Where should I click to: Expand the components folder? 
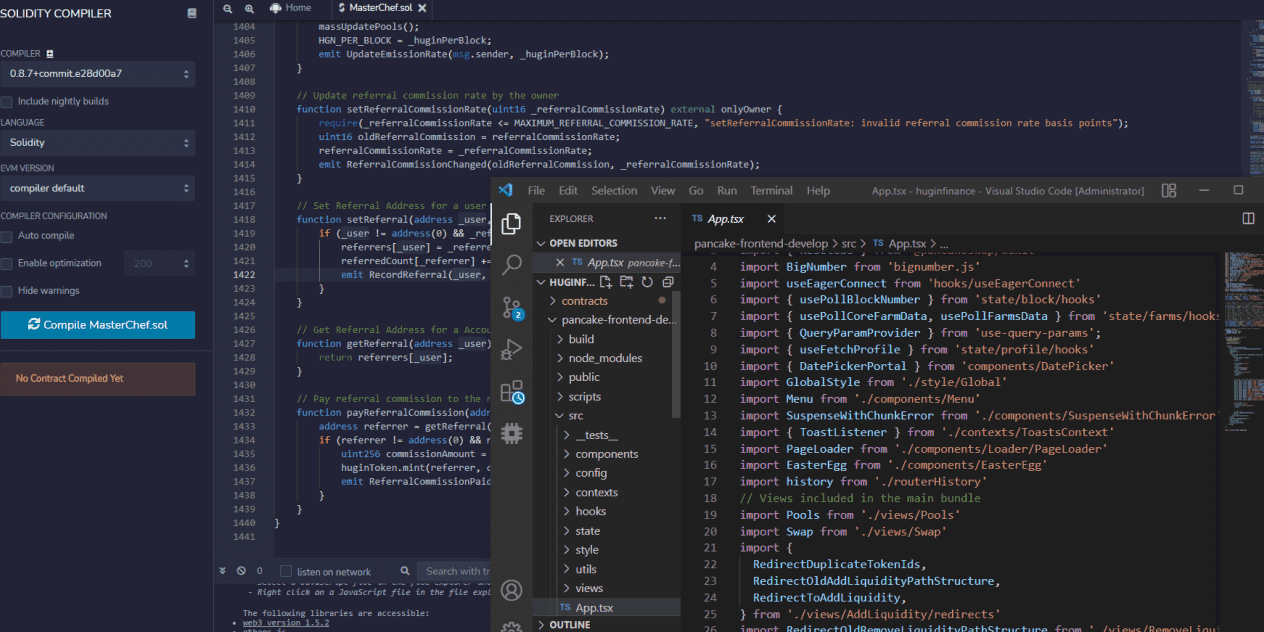tap(606, 454)
